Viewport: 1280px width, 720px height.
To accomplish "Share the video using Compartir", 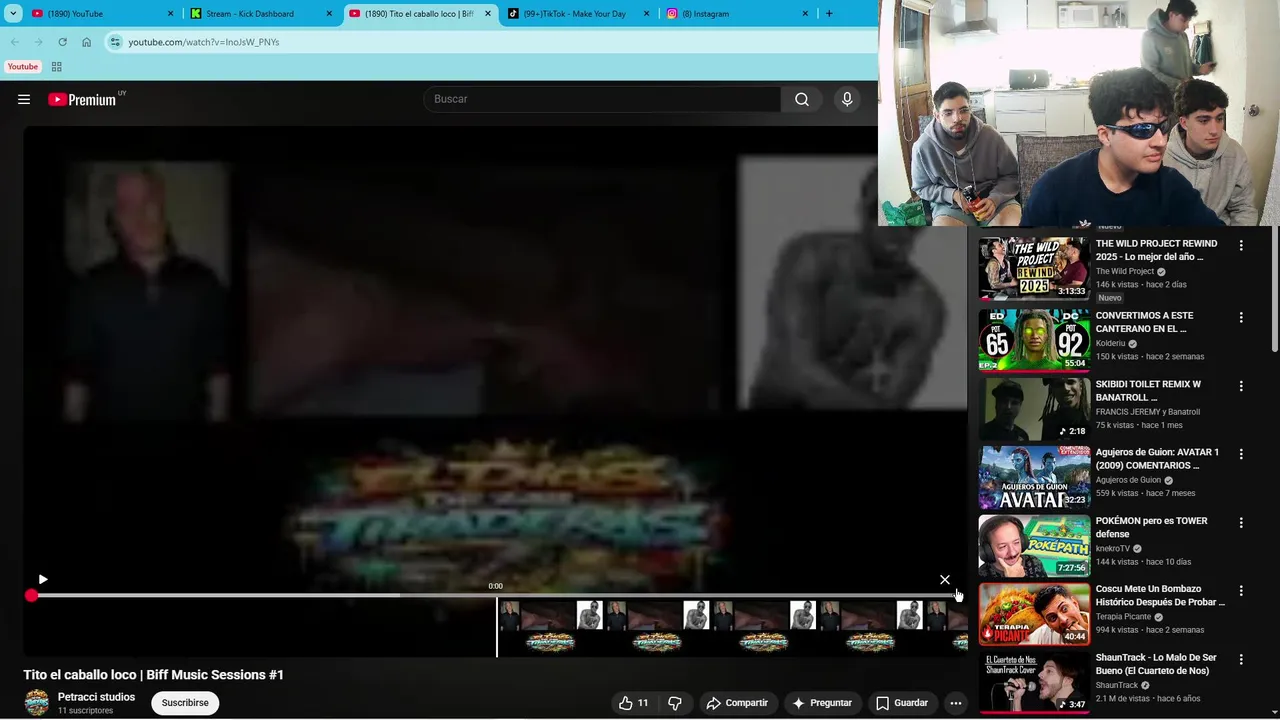I will [737, 703].
